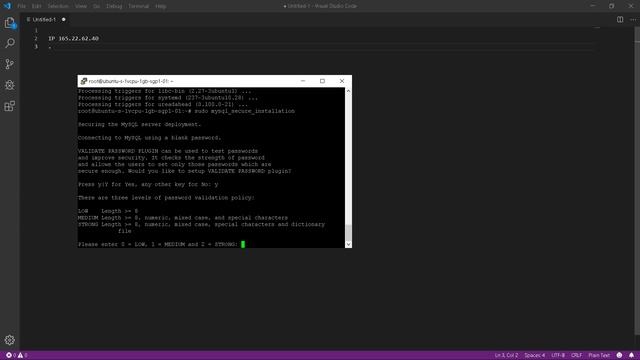Open the Debug menu
640x360 pixels.
[114, 6]
